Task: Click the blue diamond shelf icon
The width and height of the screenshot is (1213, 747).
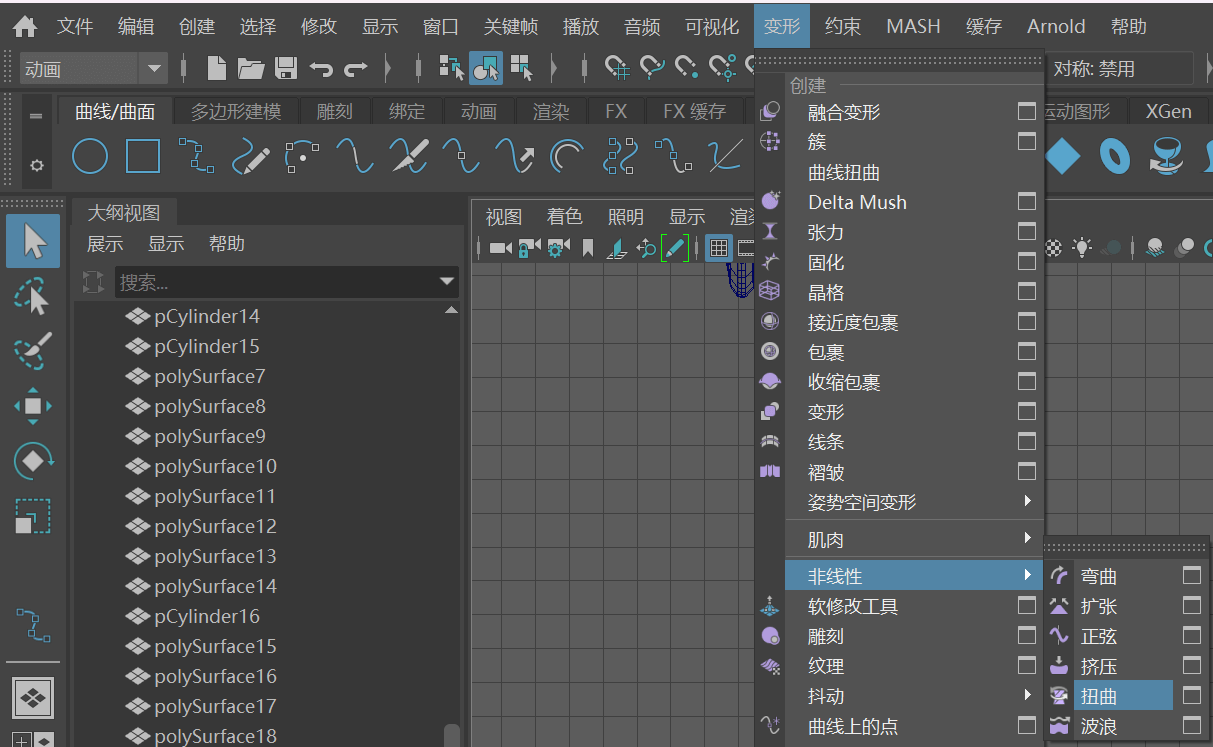Action: [x=1063, y=156]
